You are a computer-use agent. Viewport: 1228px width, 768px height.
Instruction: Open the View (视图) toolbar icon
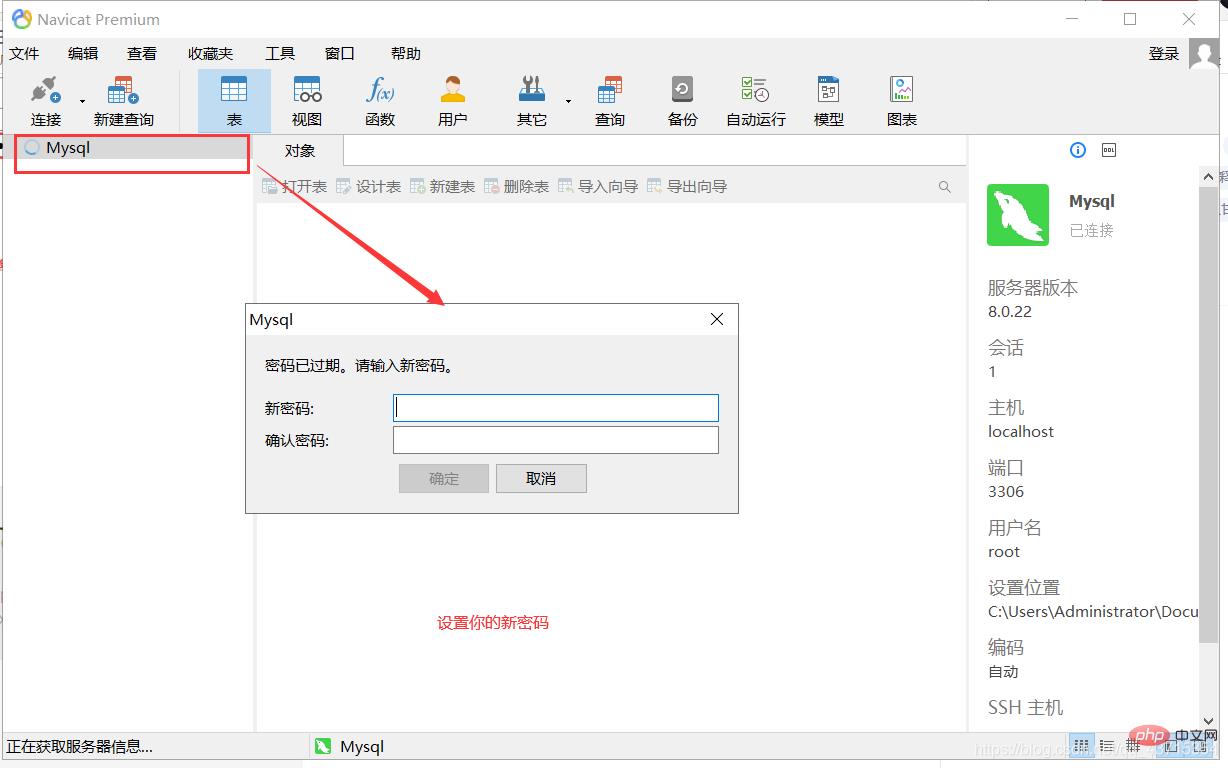(307, 91)
